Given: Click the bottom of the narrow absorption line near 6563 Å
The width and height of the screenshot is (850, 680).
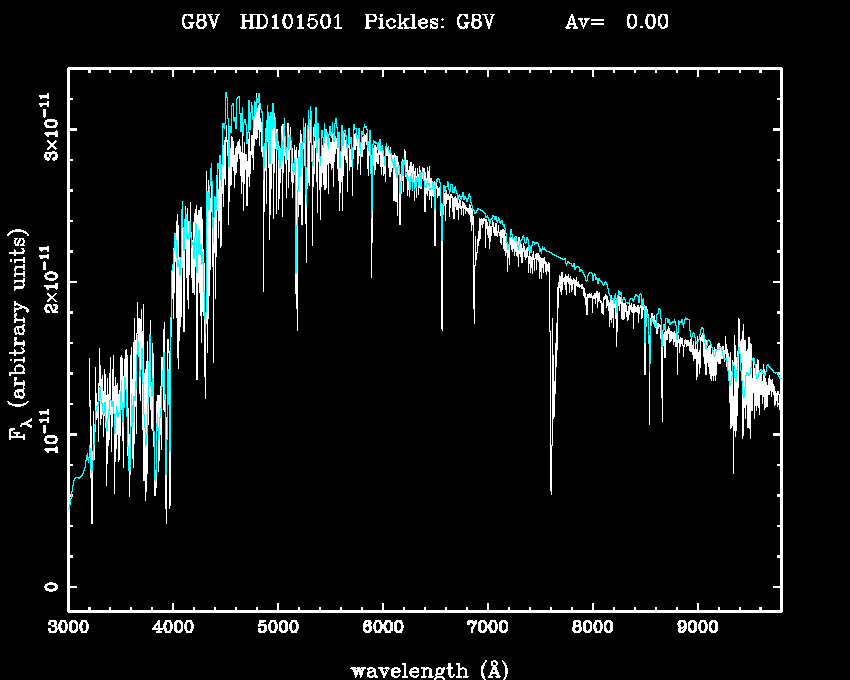Looking at the screenshot, I should (x=441, y=328).
